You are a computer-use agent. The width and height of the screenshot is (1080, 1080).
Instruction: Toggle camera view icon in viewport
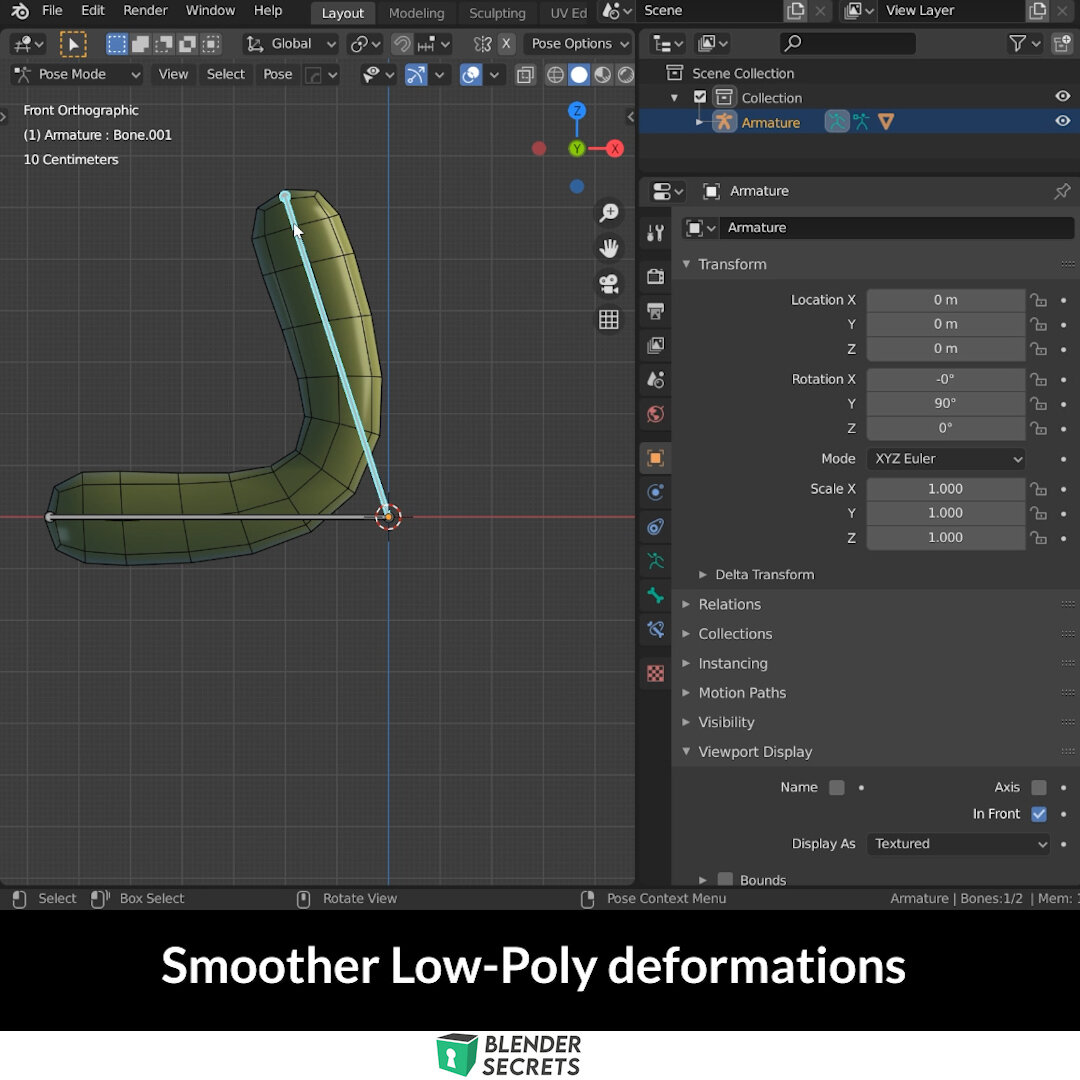click(609, 284)
